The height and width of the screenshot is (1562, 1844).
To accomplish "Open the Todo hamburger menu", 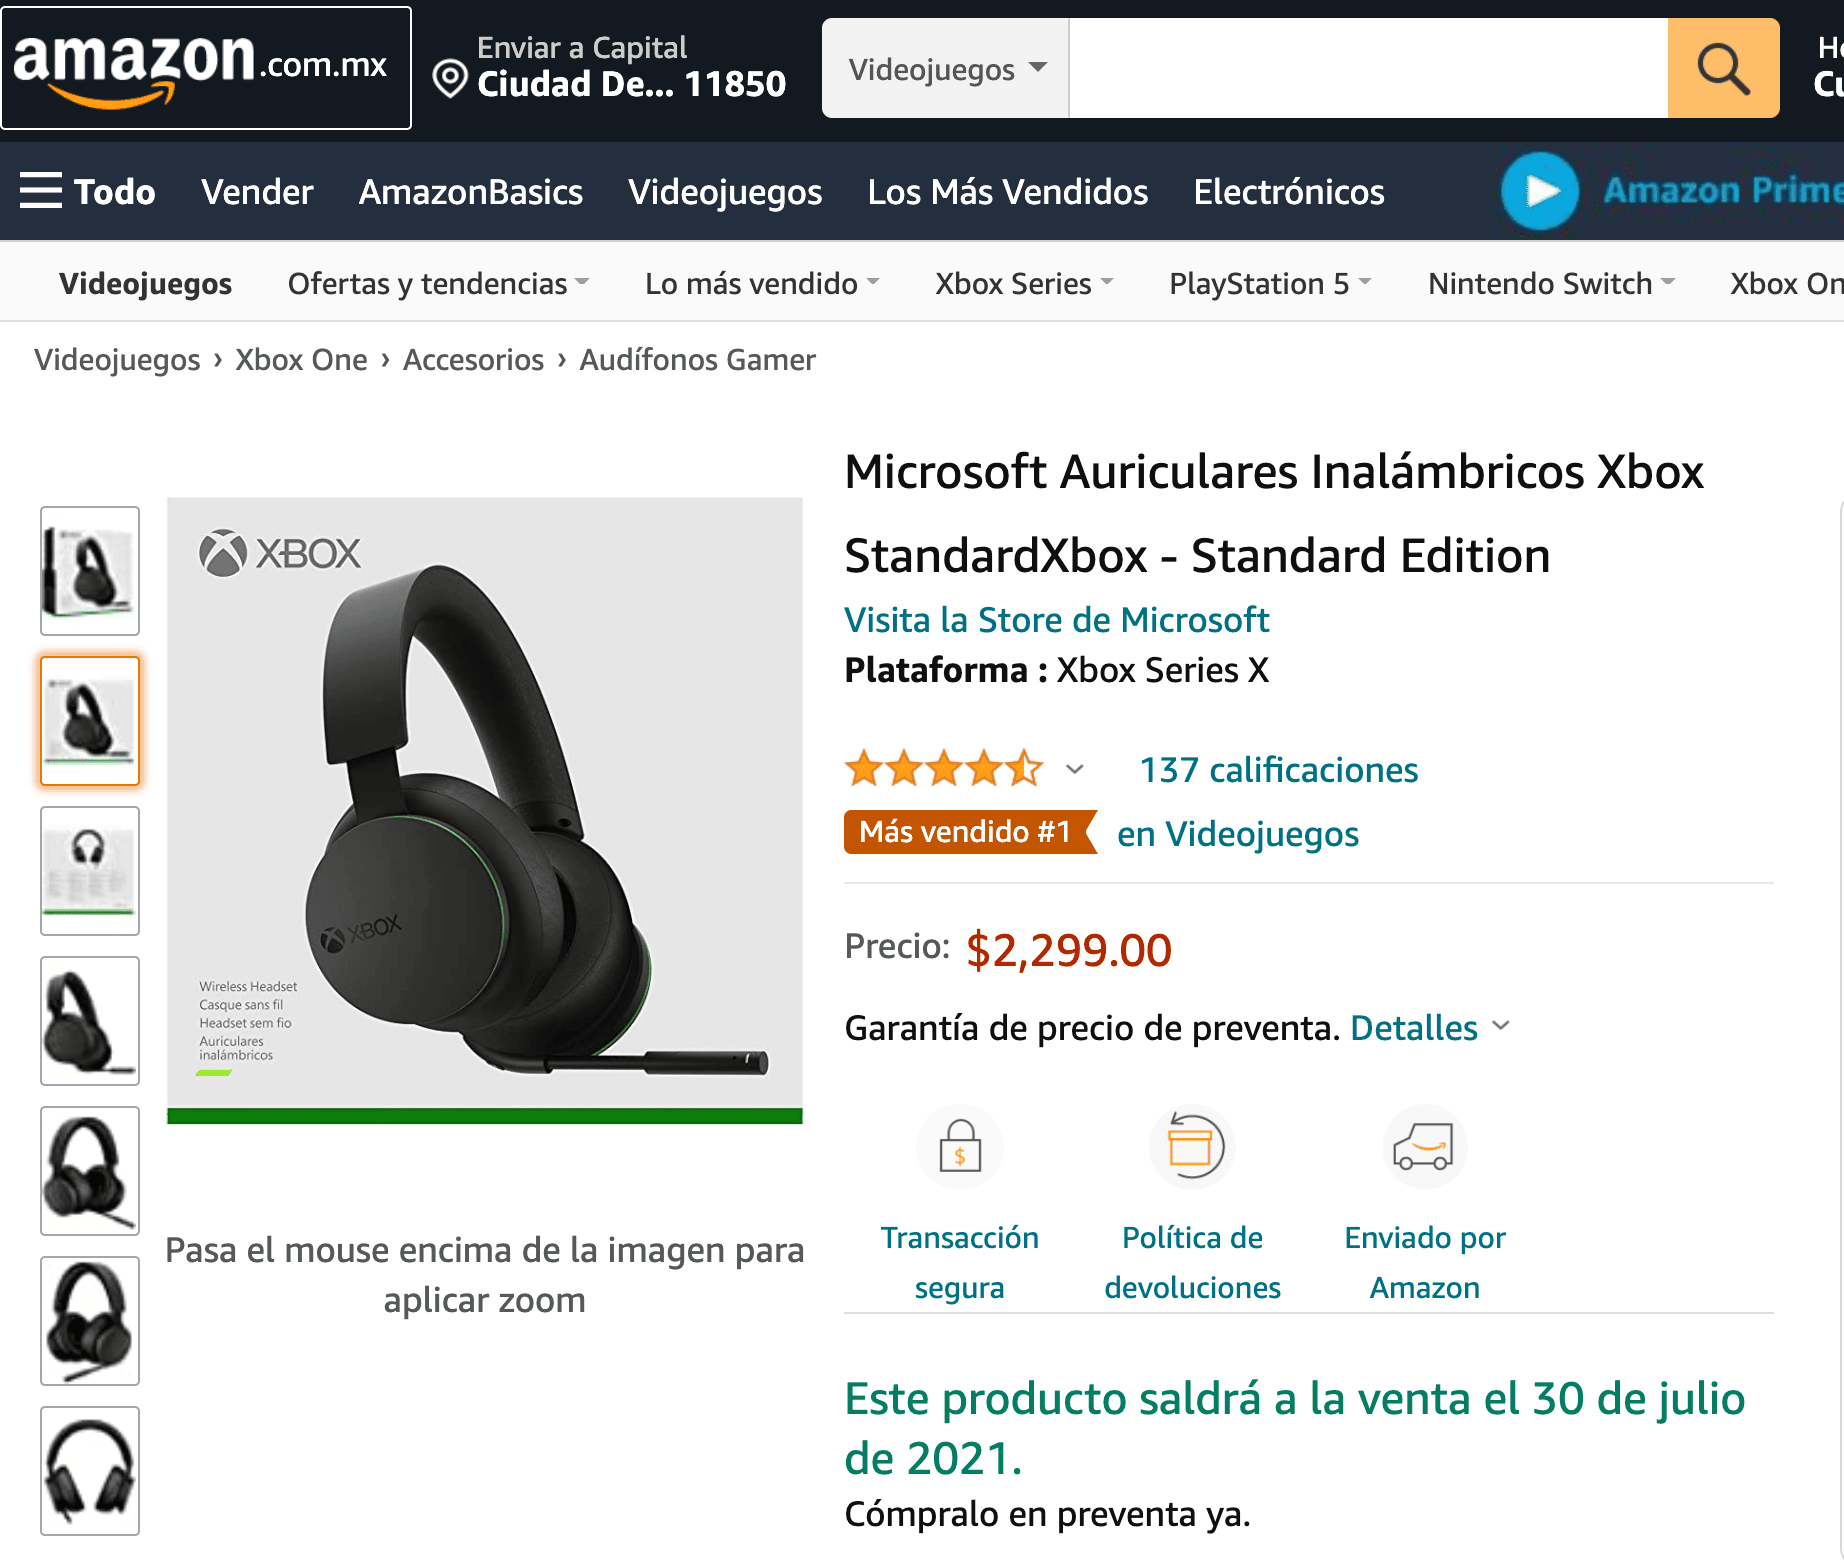I will coord(88,191).
